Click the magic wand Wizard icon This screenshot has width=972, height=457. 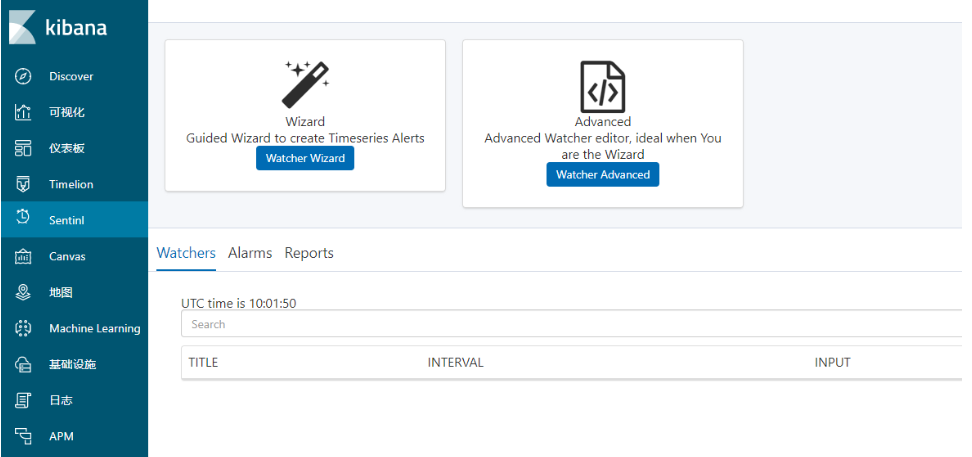(x=306, y=85)
